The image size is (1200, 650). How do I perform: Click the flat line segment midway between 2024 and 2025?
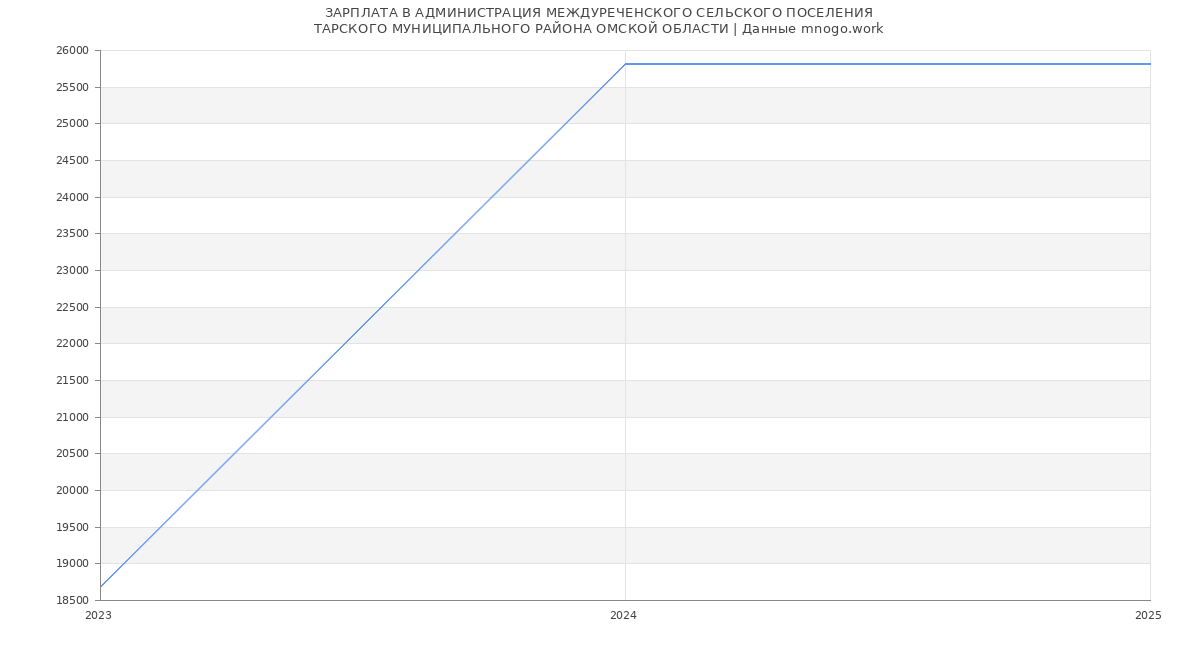[x=887, y=64]
